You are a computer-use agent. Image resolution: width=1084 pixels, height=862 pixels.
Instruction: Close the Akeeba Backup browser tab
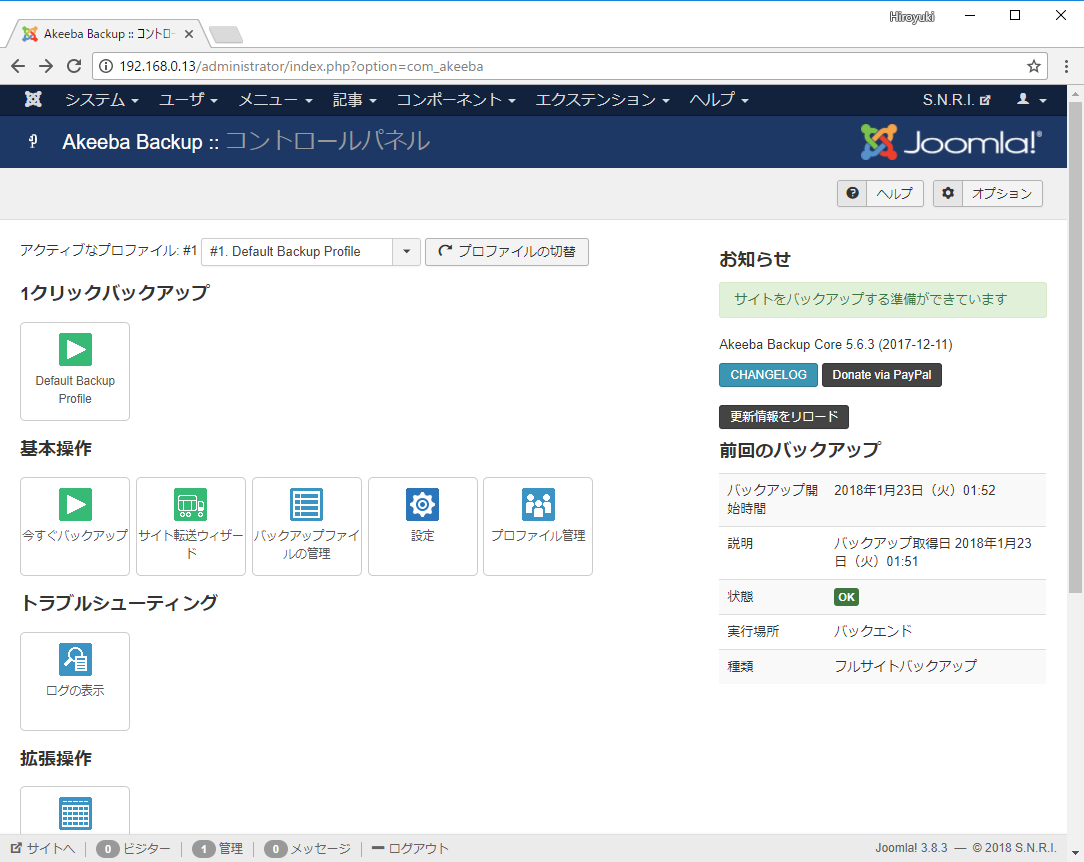189,34
